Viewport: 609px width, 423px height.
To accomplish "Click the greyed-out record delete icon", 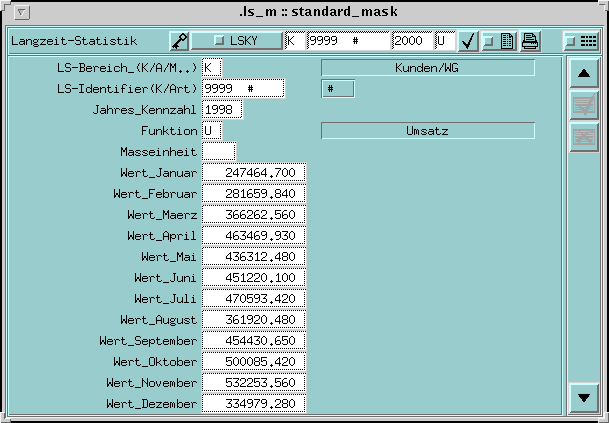I will [582, 138].
